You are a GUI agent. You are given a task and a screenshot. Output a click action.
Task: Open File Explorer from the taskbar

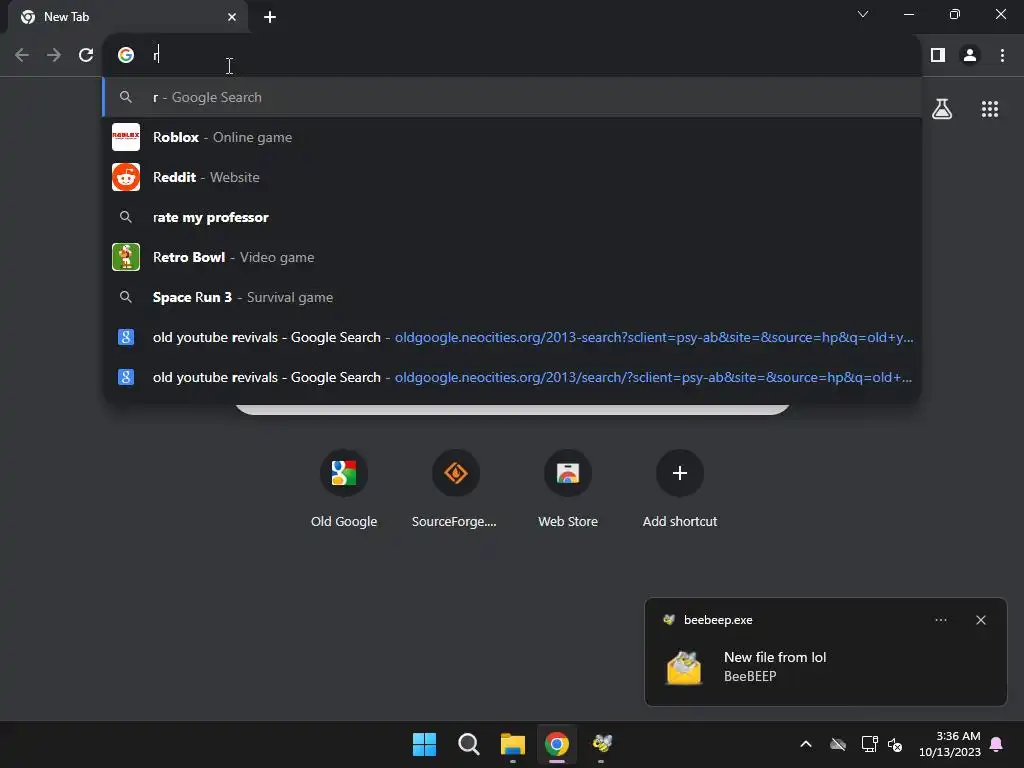[x=513, y=744]
